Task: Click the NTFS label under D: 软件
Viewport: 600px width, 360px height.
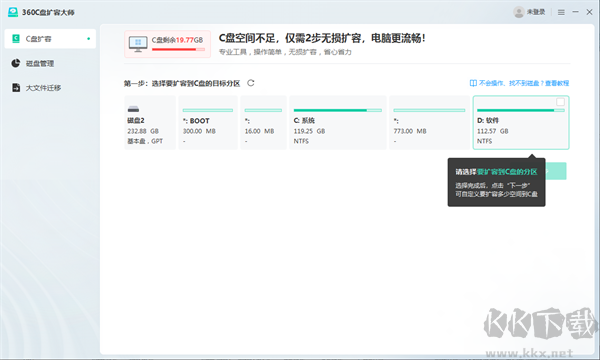Action: click(484, 141)
